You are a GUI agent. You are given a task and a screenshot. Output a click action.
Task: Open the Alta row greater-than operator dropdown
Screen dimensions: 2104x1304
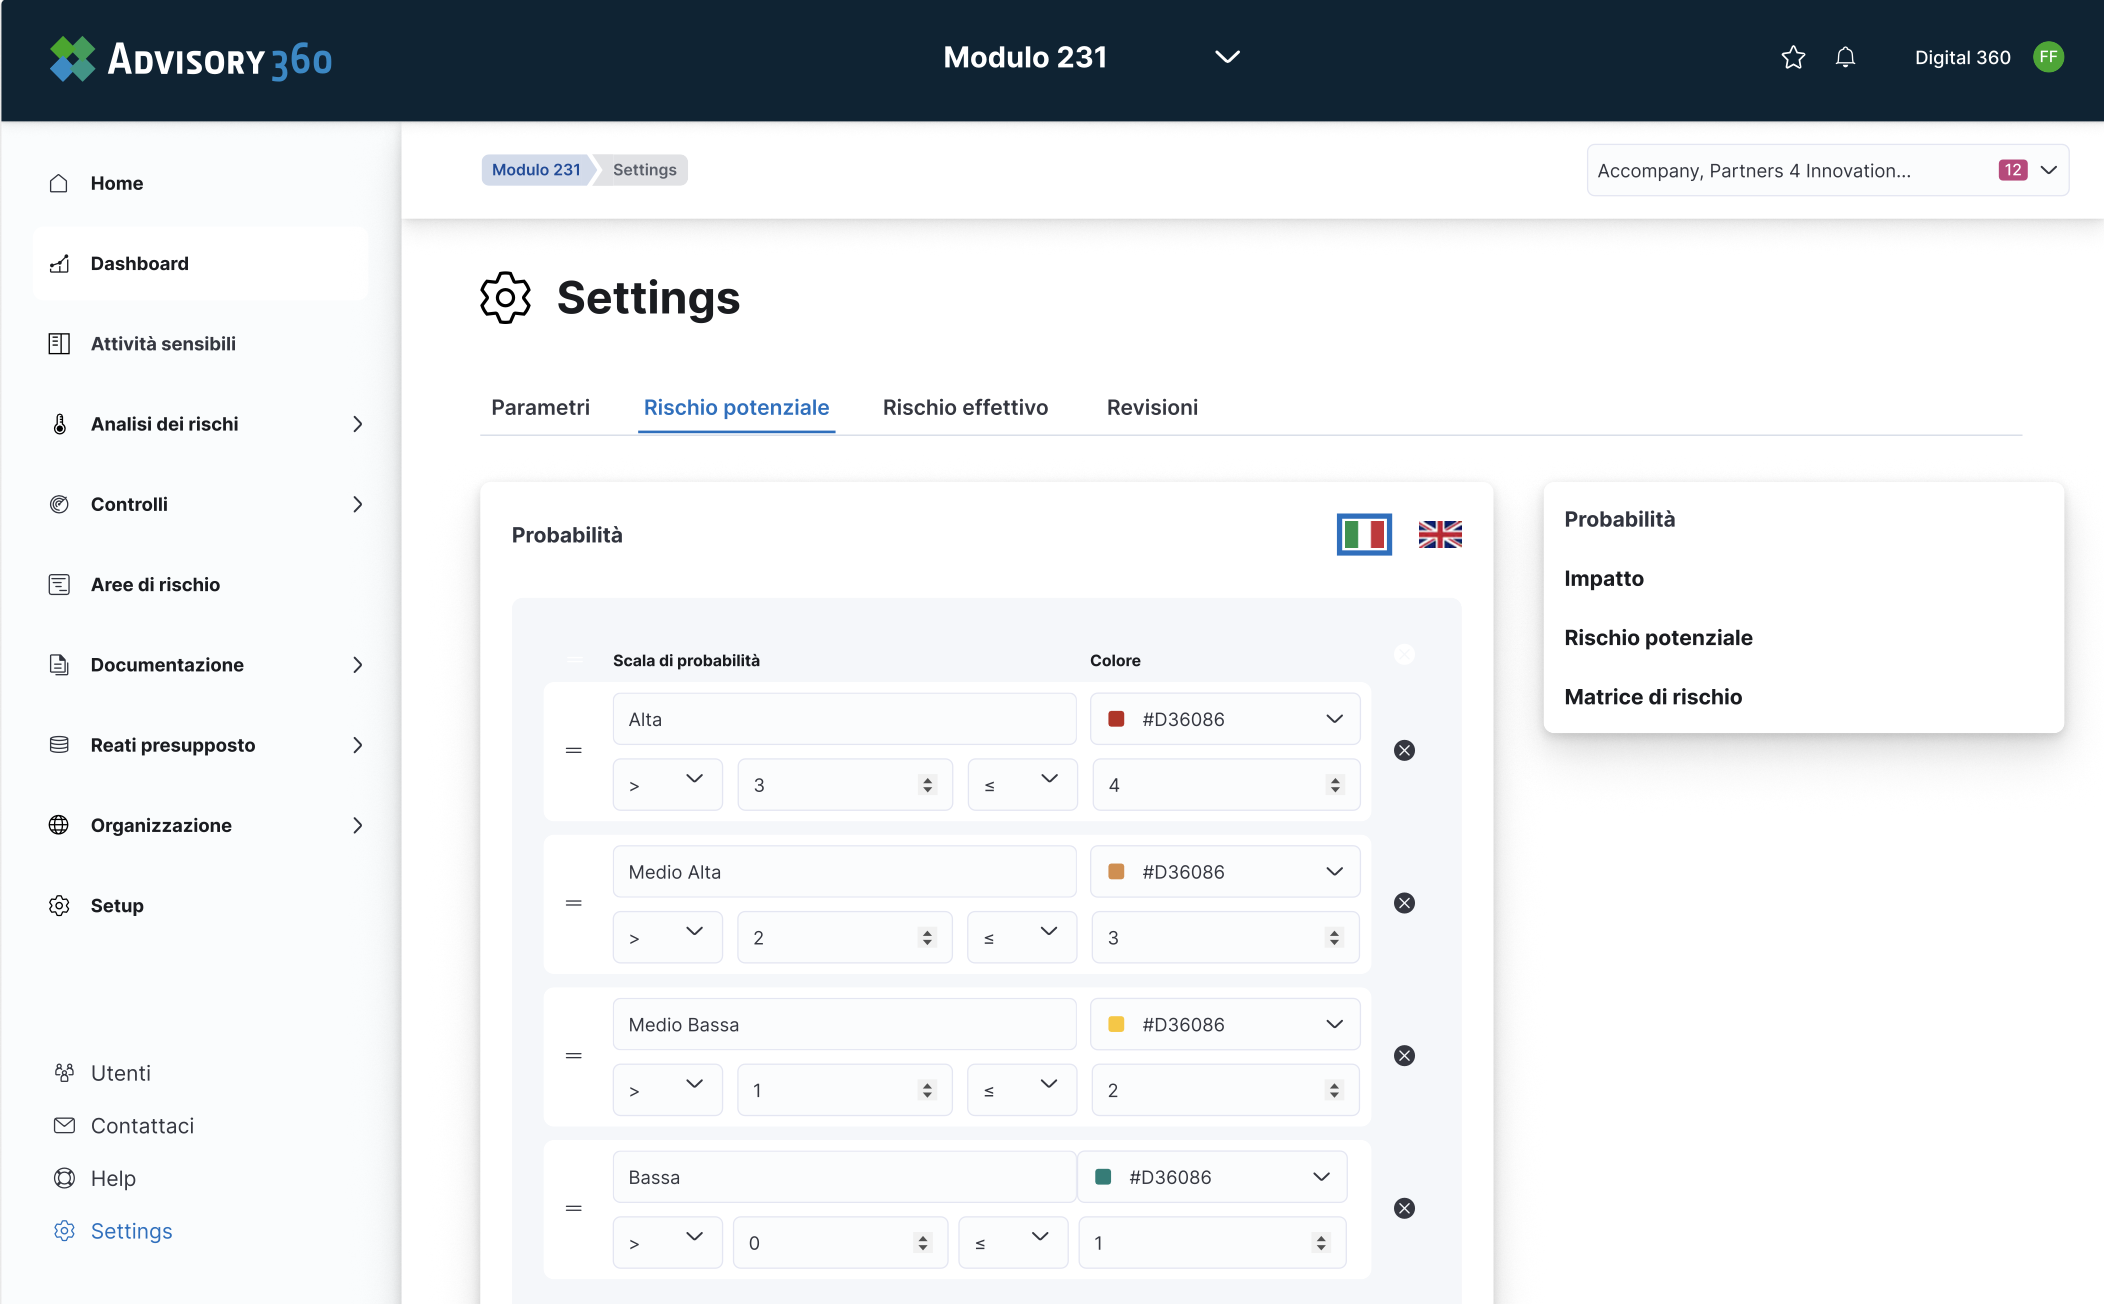click(x=667, y=785)
